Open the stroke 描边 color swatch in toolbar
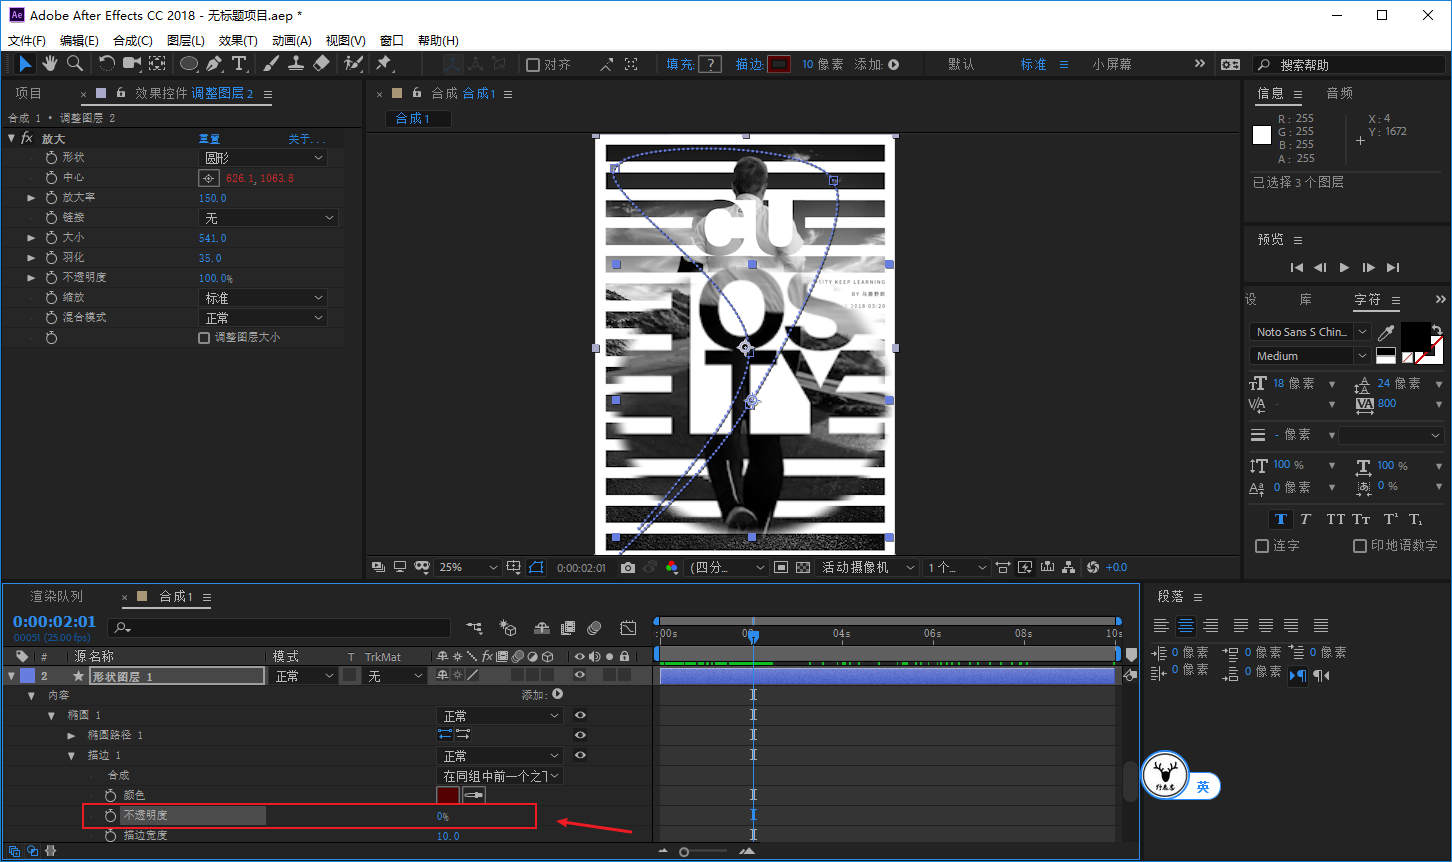 tap(779, 64)
